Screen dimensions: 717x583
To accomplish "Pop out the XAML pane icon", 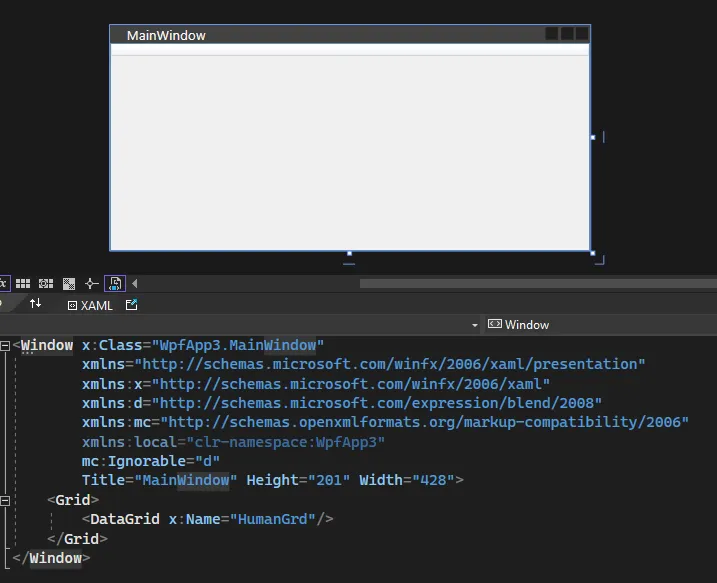I will click(x=132, y=305).
